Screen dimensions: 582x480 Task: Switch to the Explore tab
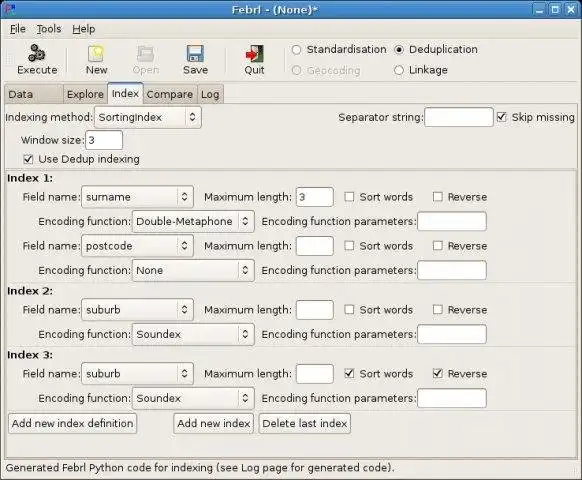(85, 94)
